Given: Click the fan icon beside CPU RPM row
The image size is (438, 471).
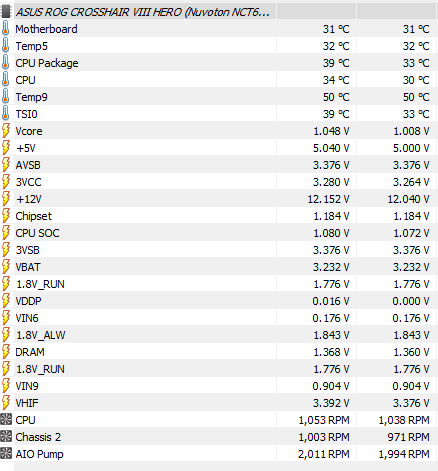Looking at the screenshot, I should click(x=6, y=419).
